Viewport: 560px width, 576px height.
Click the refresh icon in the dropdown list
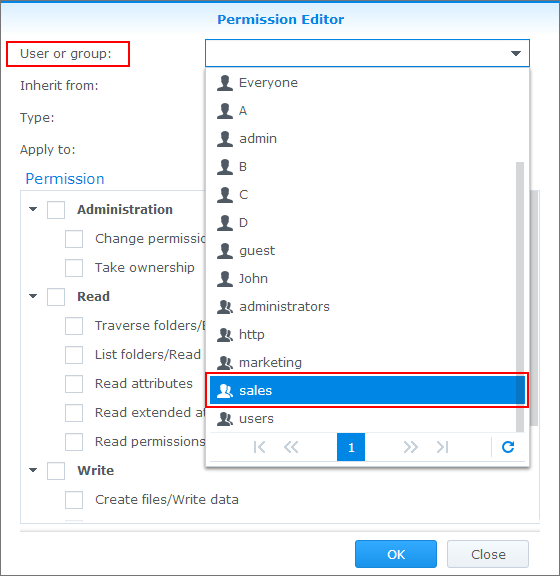508,447
